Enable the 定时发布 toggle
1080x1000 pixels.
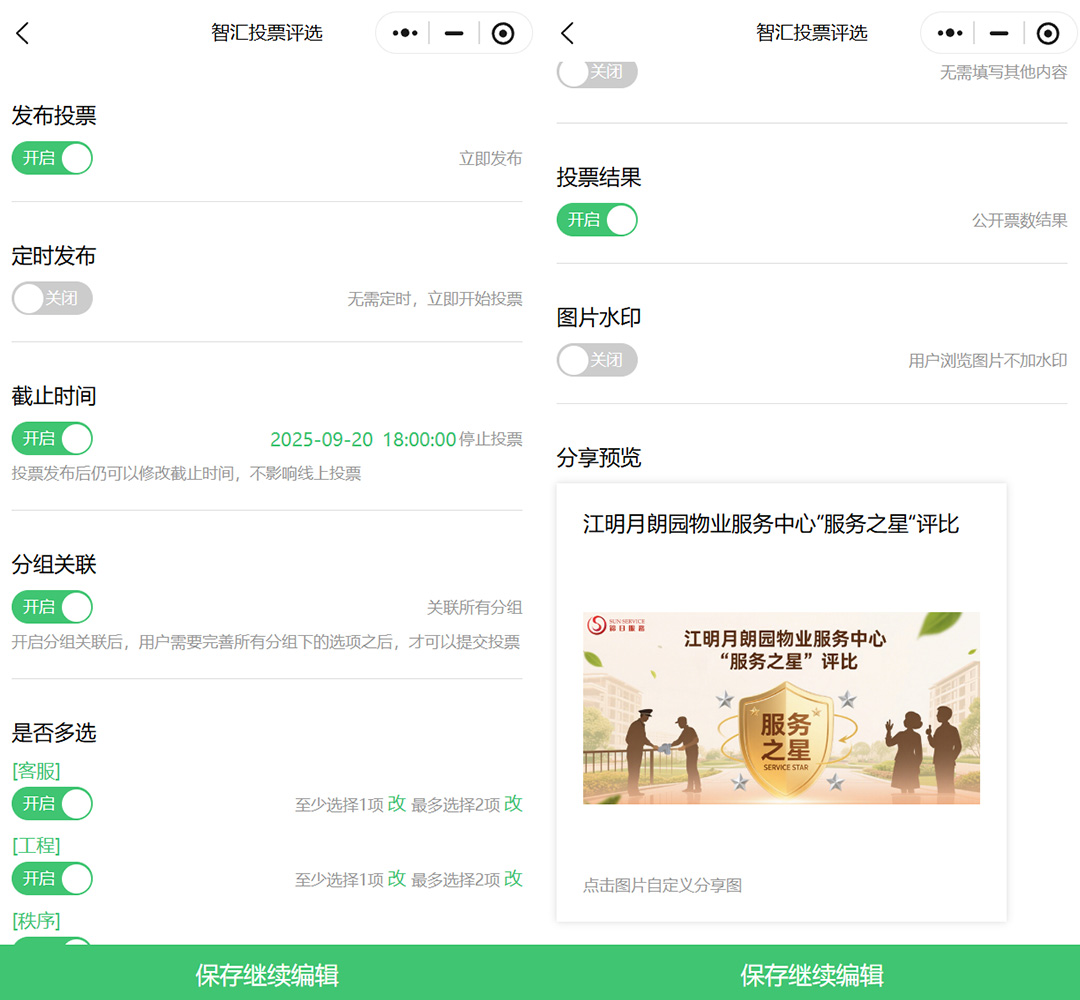[x=52, y=298]
